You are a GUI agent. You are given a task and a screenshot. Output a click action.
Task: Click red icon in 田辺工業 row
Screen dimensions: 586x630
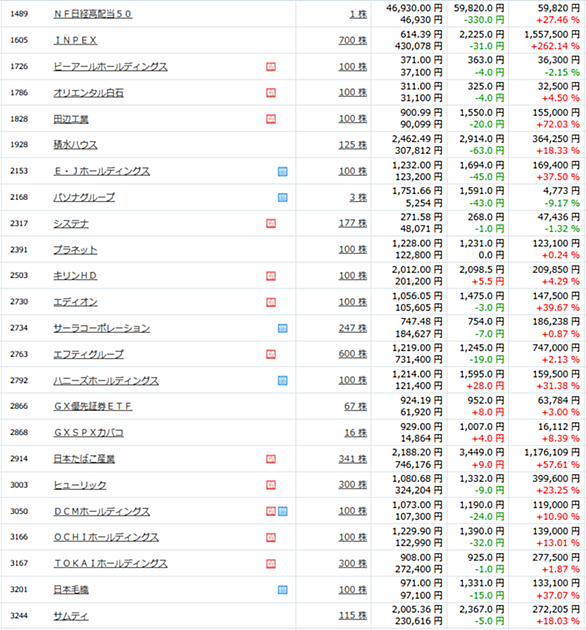[x=271, y=119]
